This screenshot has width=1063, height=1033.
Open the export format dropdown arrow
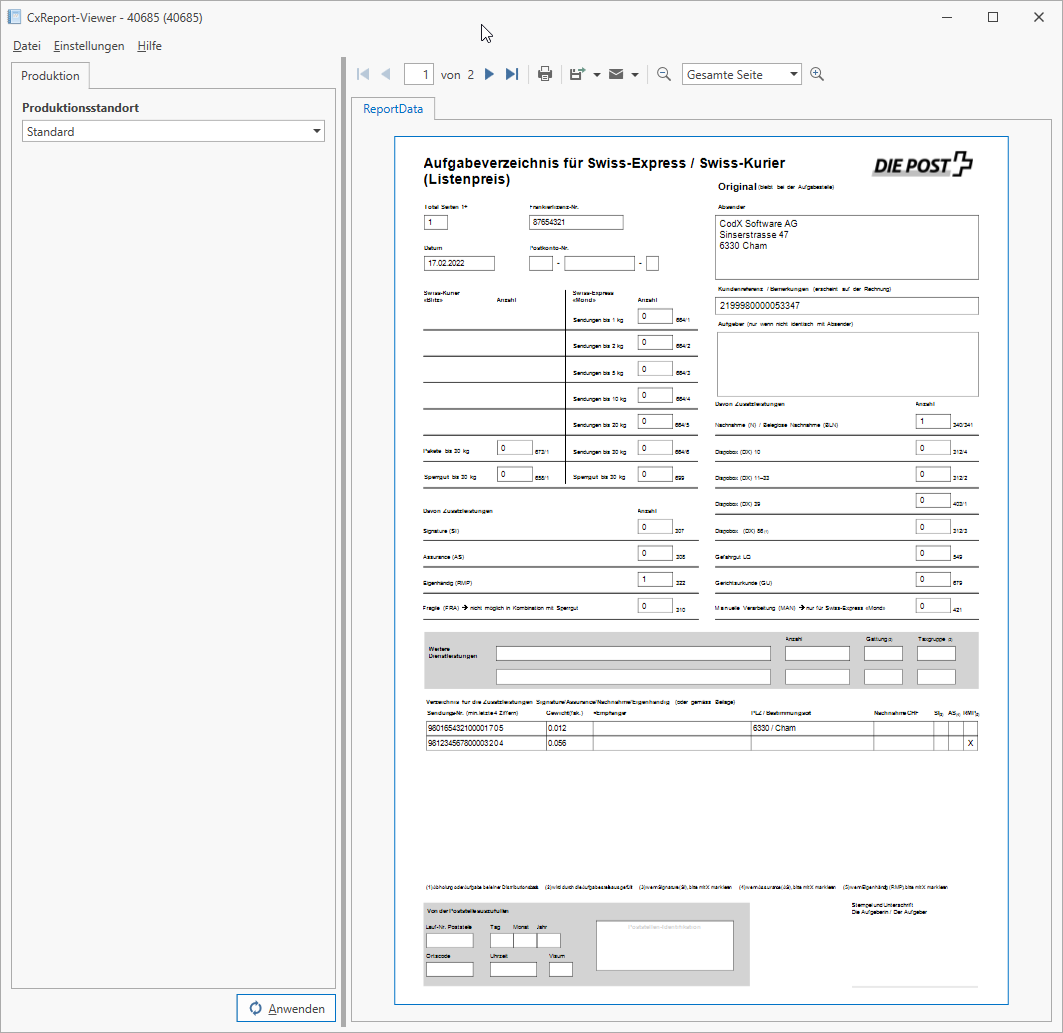coord(597,75)
